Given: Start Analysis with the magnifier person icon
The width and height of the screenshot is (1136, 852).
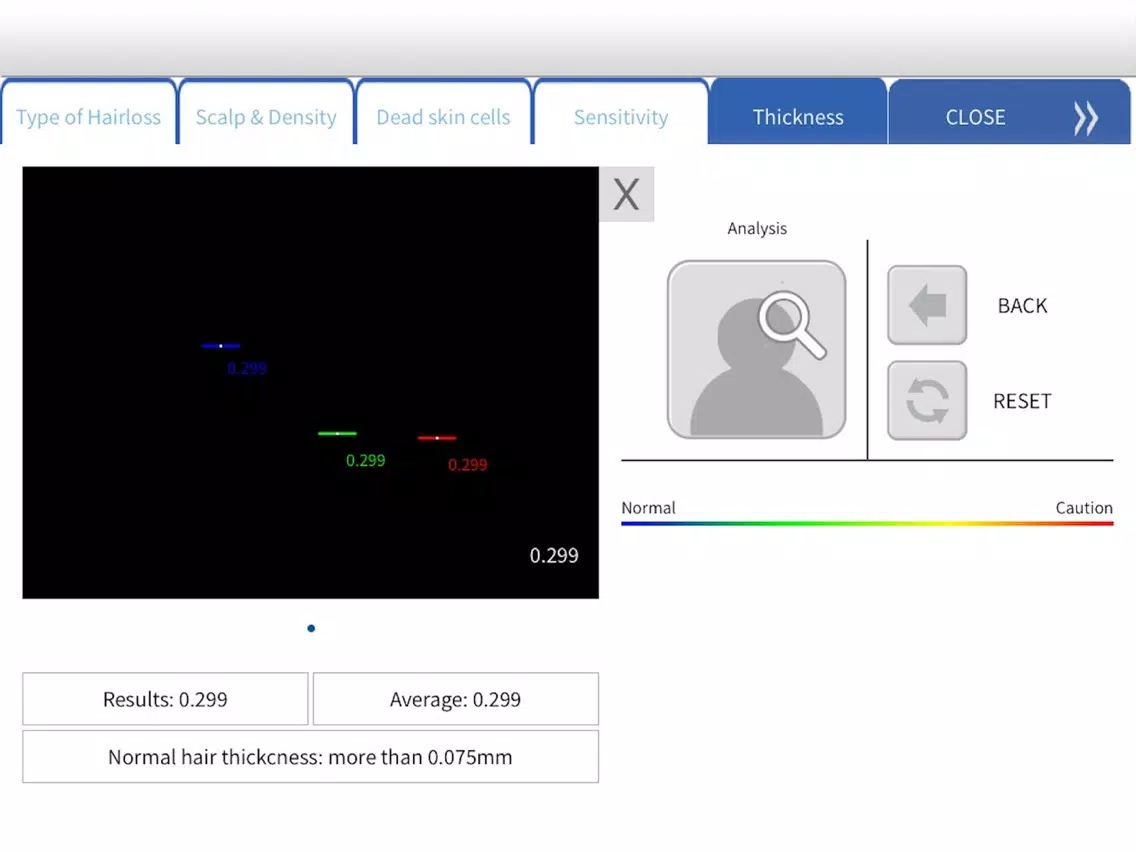Looking at the screenshot, I should coord(756,349).
